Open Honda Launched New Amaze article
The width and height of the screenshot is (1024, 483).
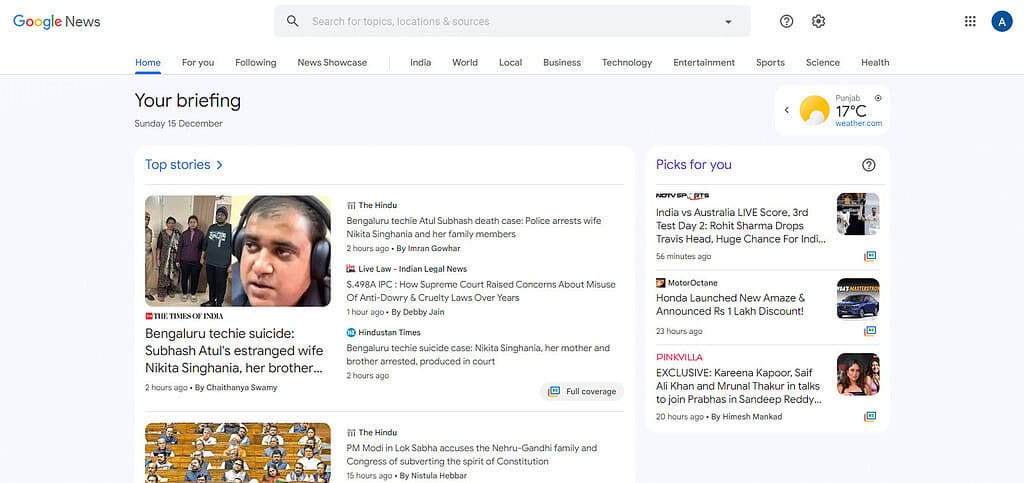click(x=731, y=305)
